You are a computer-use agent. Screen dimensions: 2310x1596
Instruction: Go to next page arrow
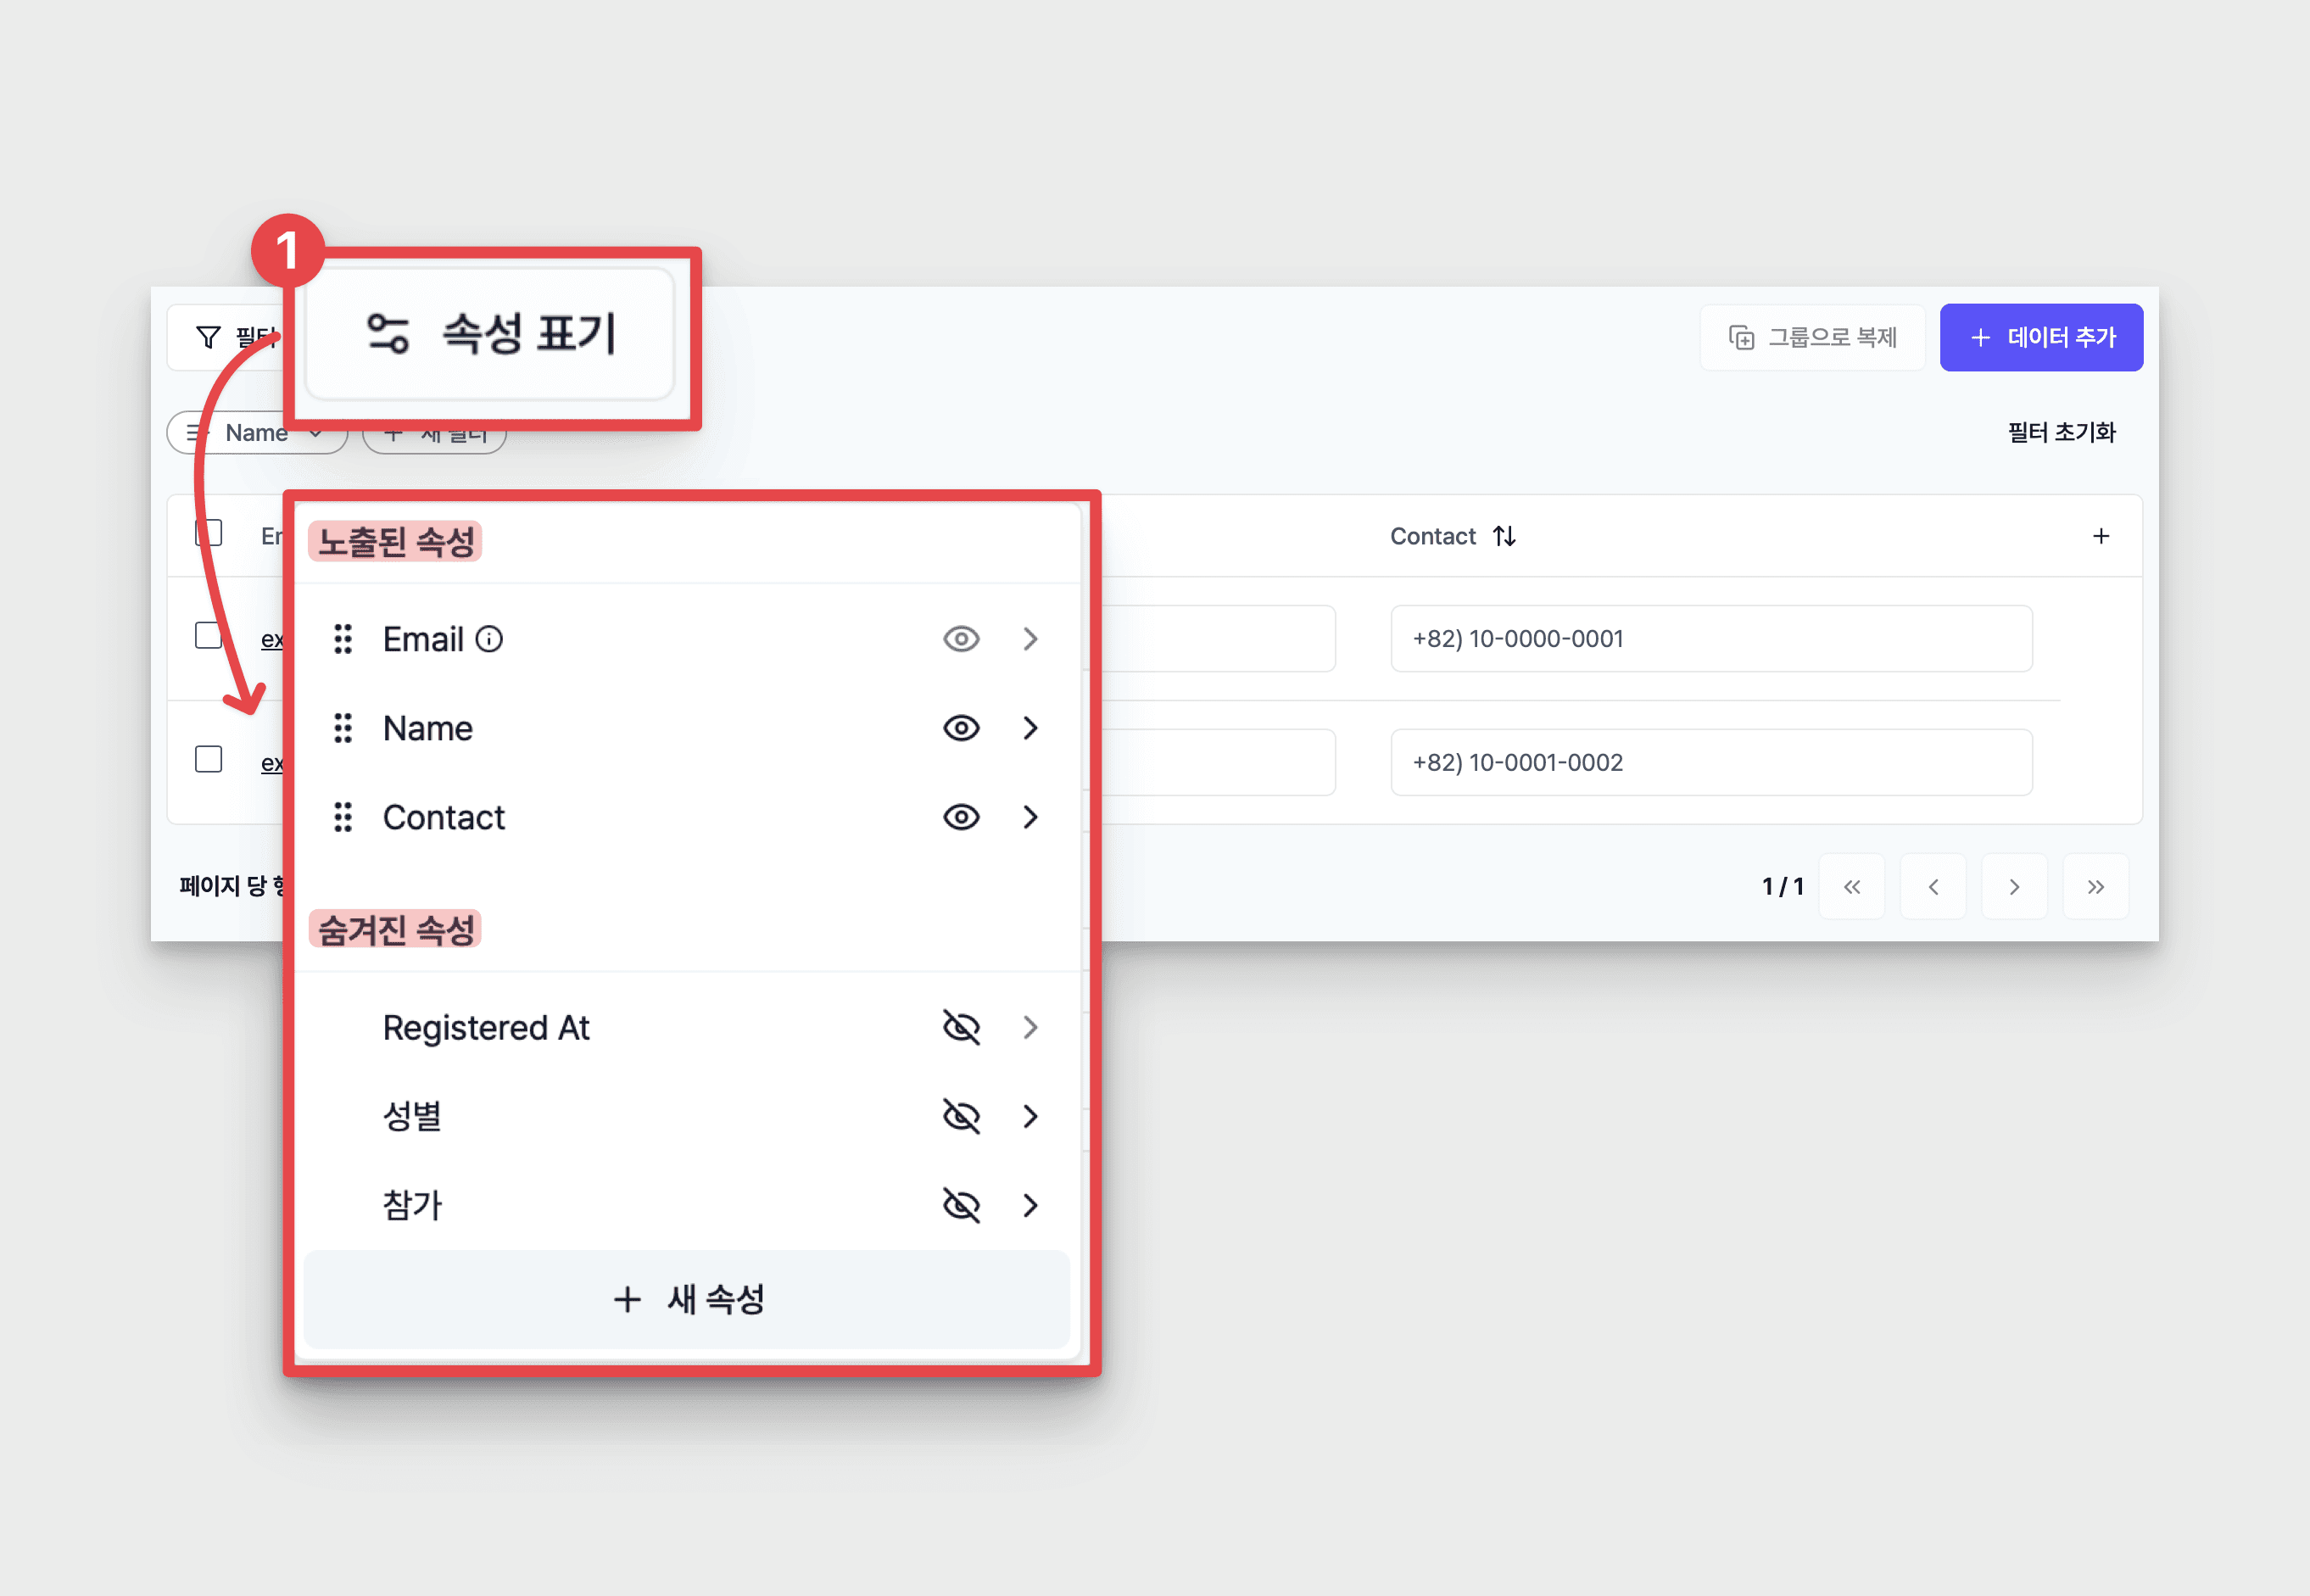(x=2013, y=886)
